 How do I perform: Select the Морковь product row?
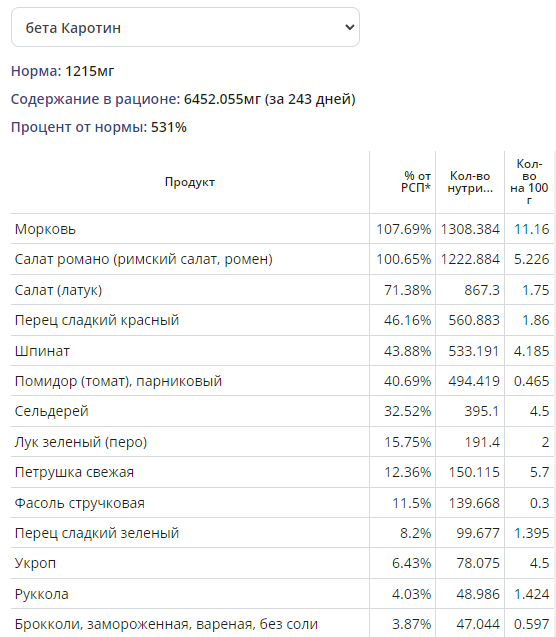pyautogui.click(x=282, y=229)
